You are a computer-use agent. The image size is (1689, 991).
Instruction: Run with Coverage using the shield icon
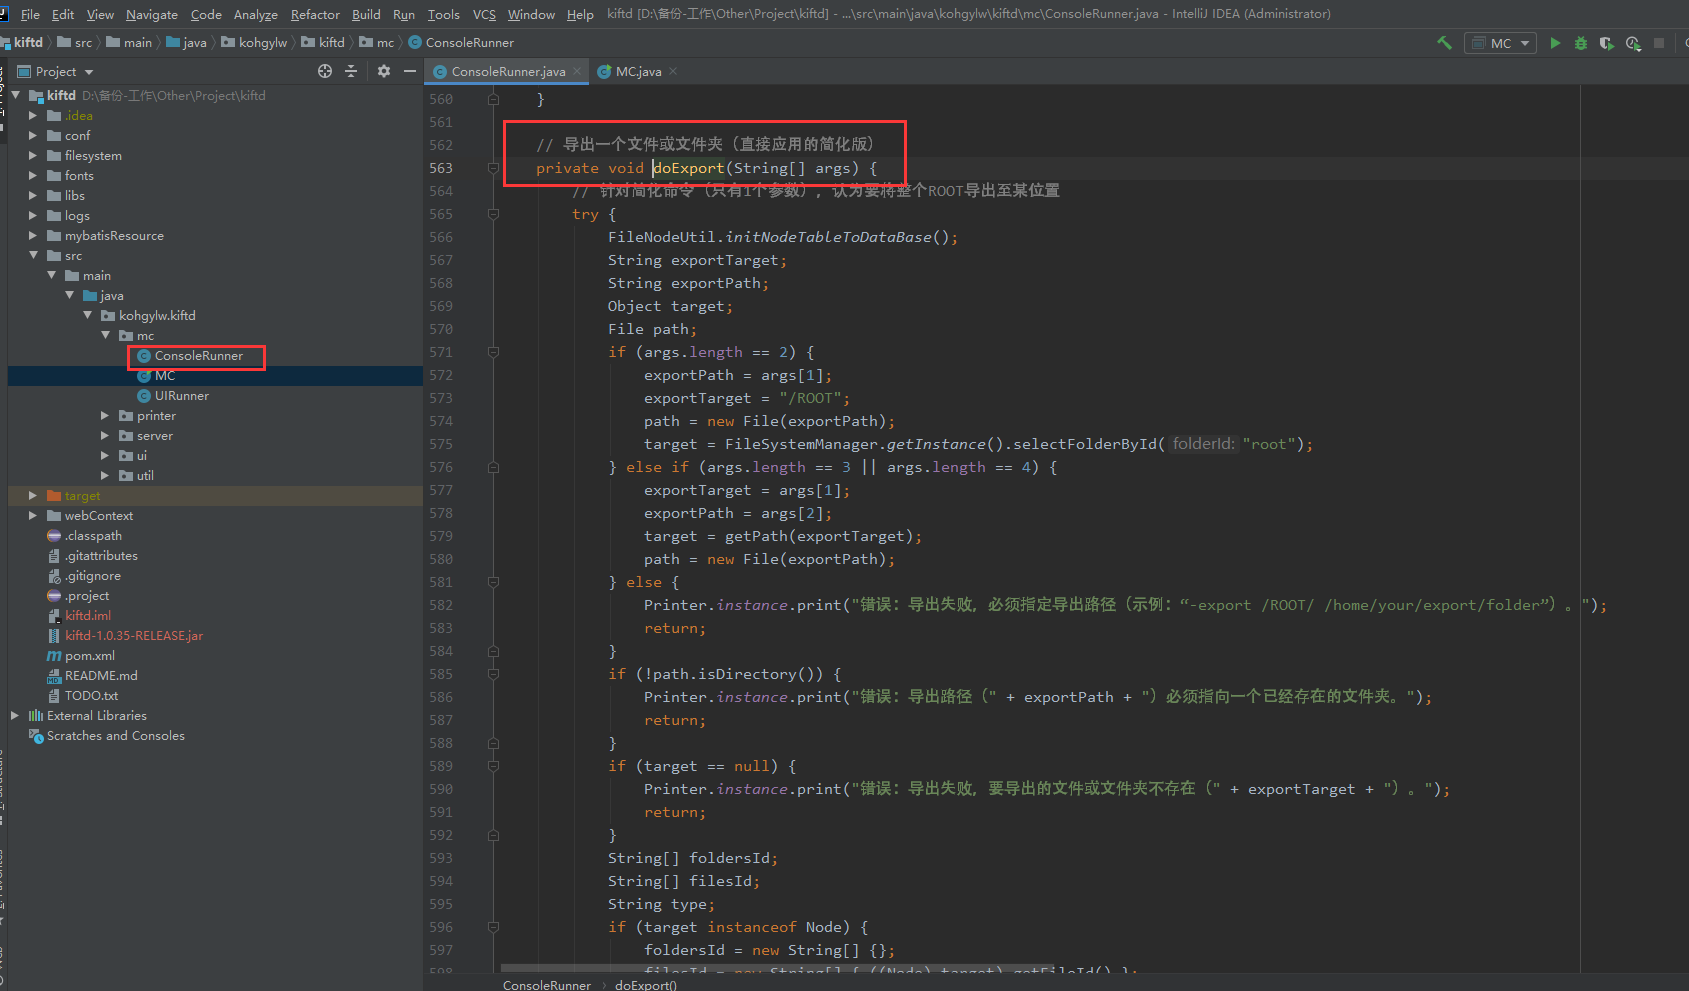1607,43
